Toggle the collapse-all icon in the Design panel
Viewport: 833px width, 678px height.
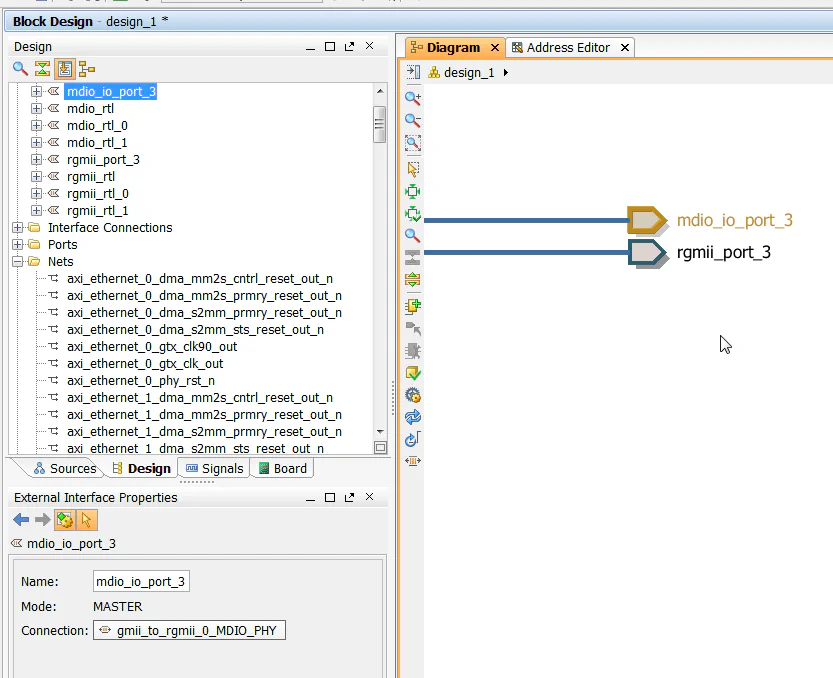[x=42, y=69]
